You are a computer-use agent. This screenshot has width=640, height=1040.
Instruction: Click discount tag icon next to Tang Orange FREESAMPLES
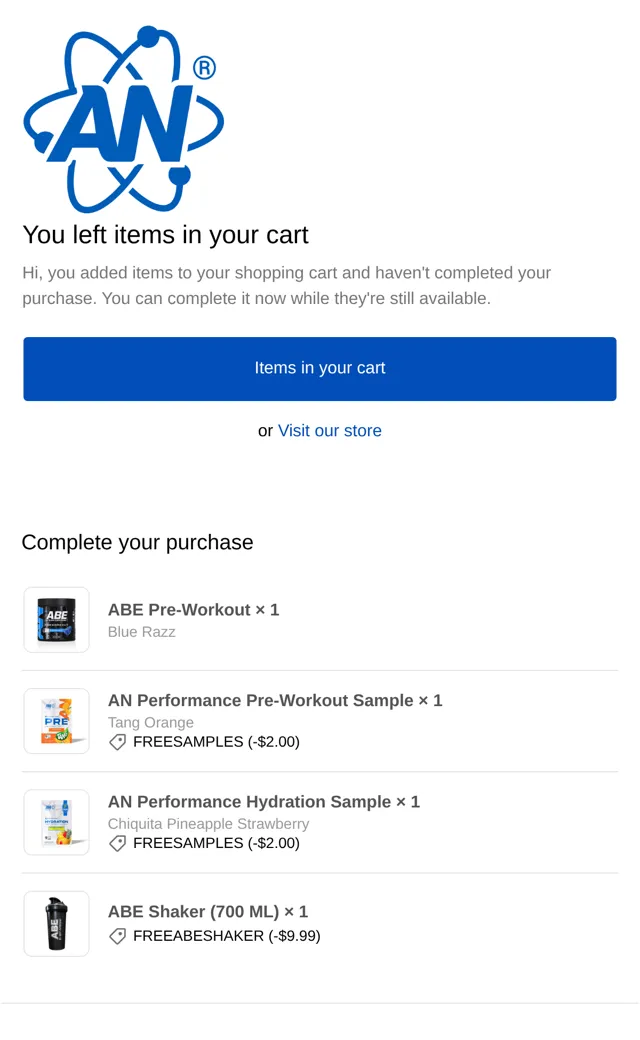[117, 742]
